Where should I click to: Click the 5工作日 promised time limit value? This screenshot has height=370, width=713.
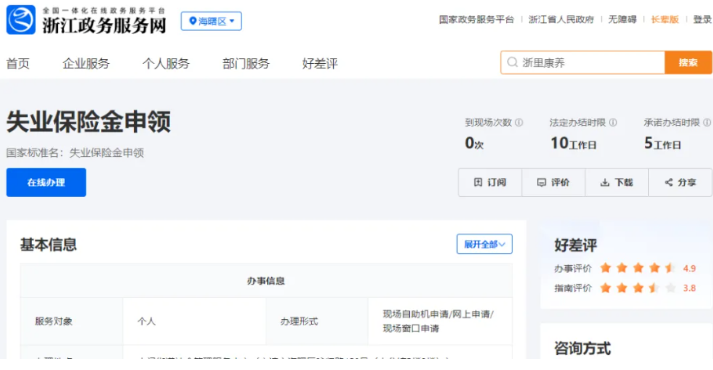[x=663, y=143]
